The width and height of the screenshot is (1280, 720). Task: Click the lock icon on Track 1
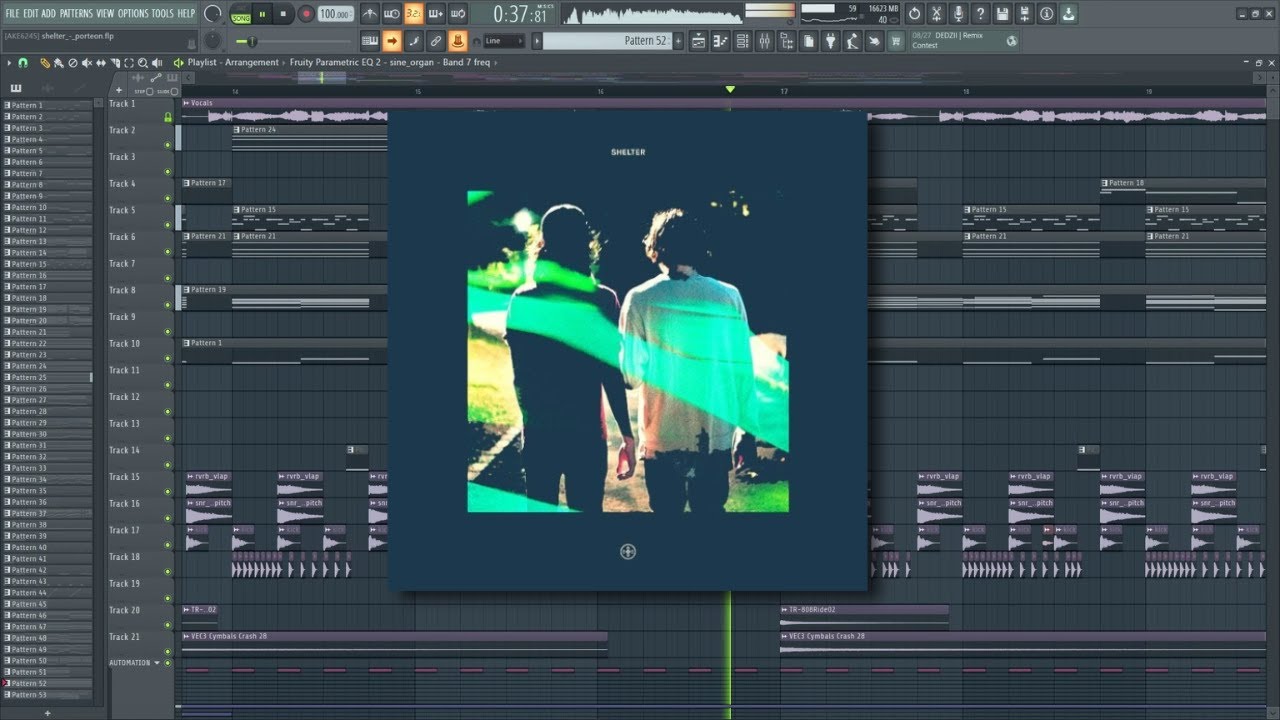pyautogui.click(x=168, y=117)
